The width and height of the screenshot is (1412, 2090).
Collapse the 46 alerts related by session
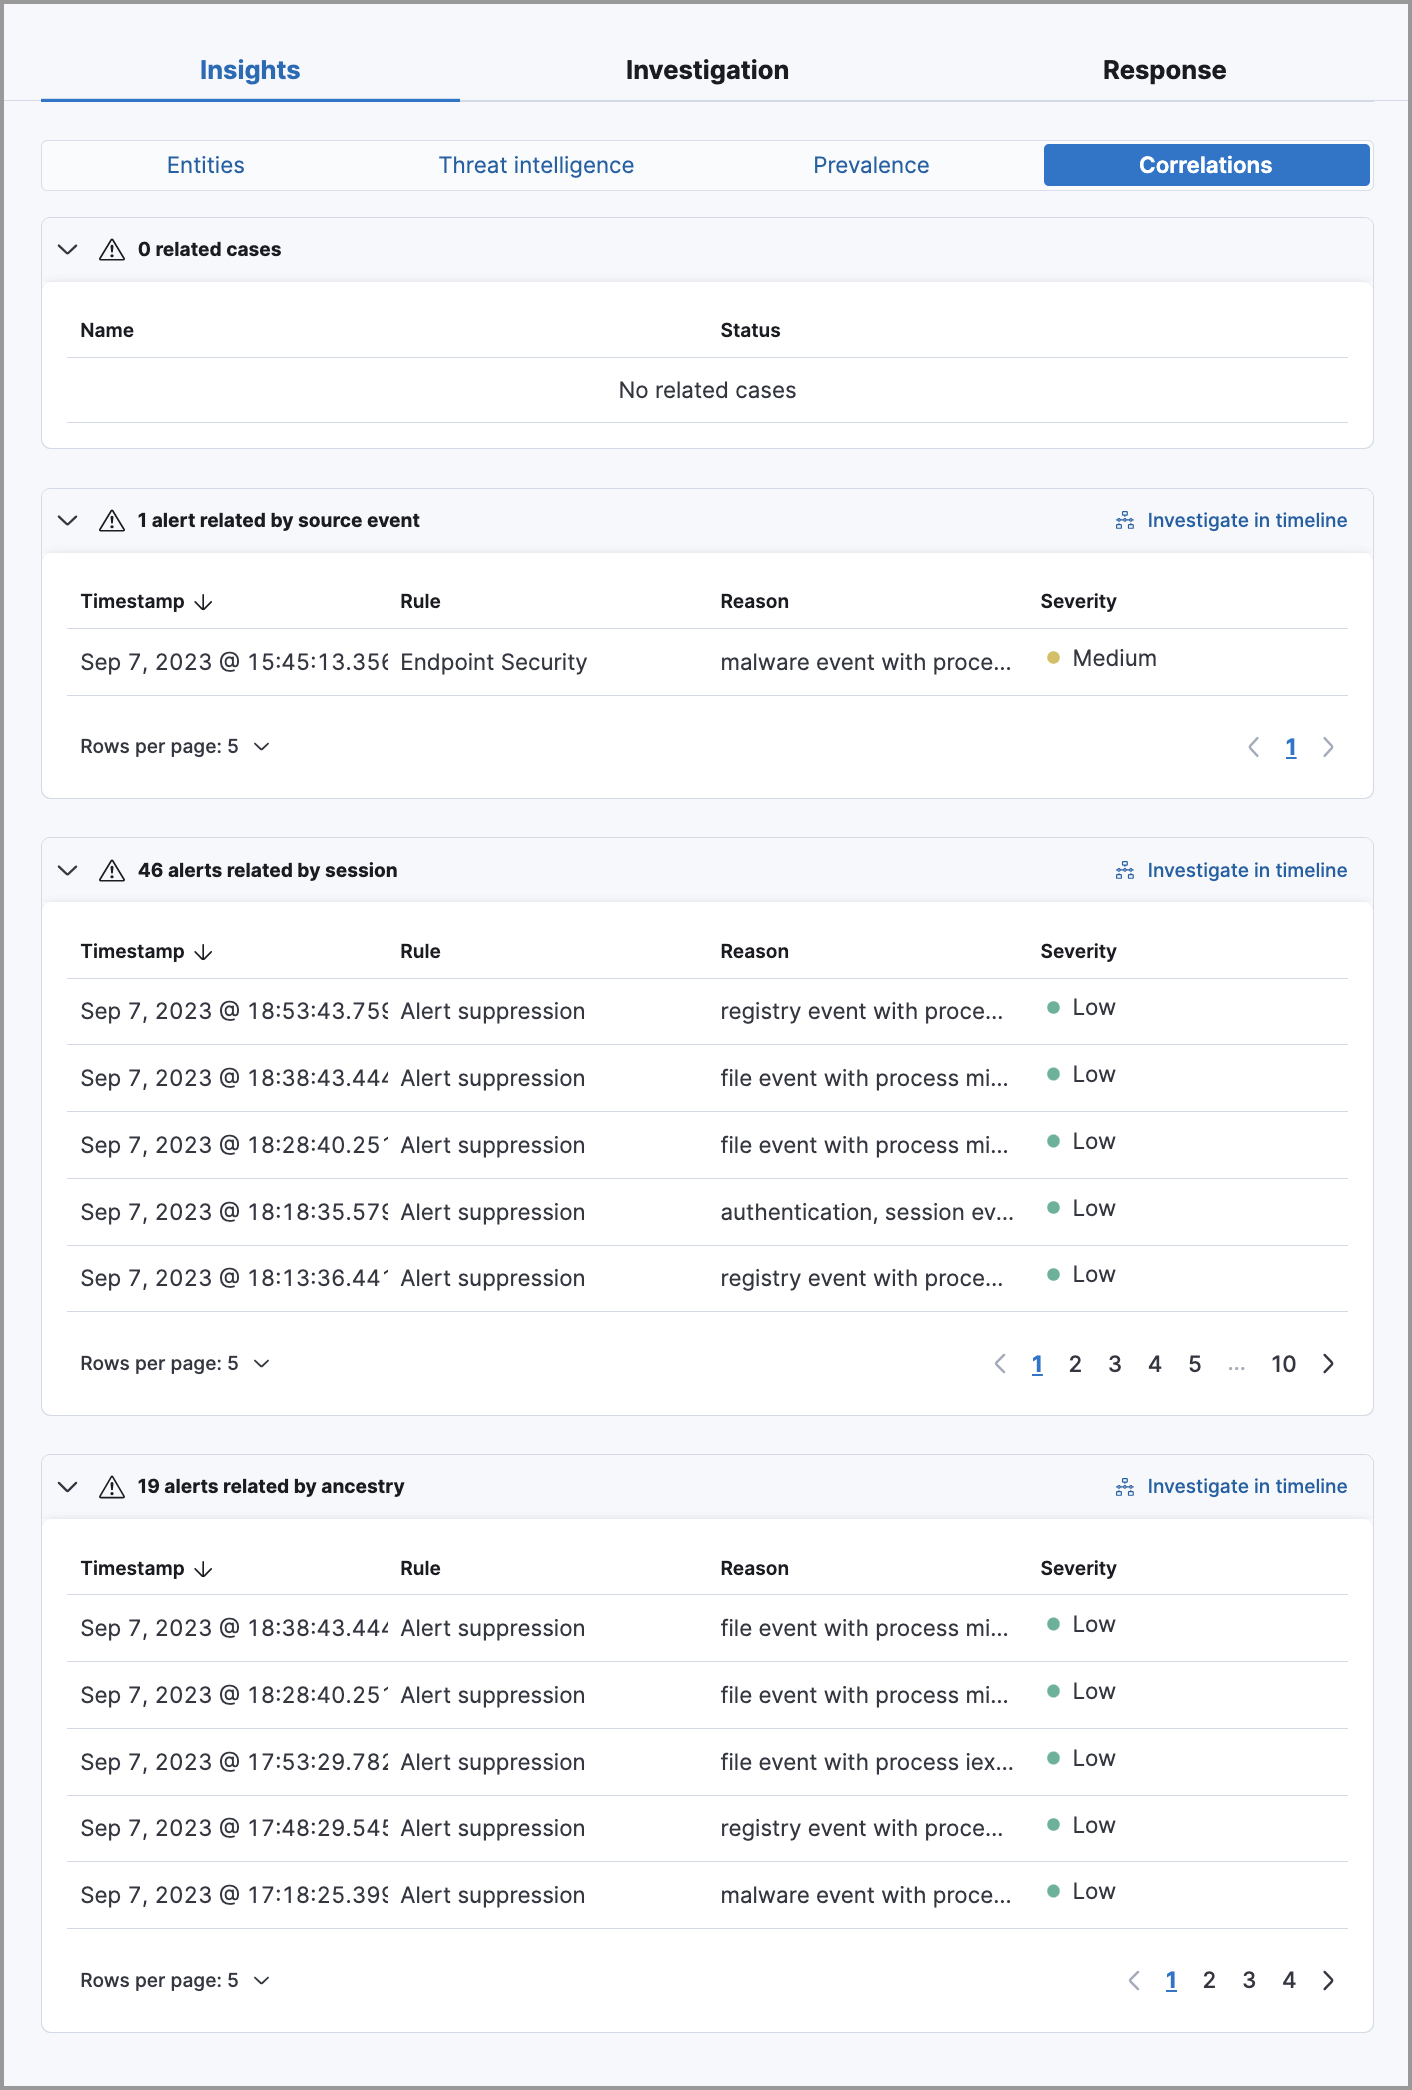68,871
